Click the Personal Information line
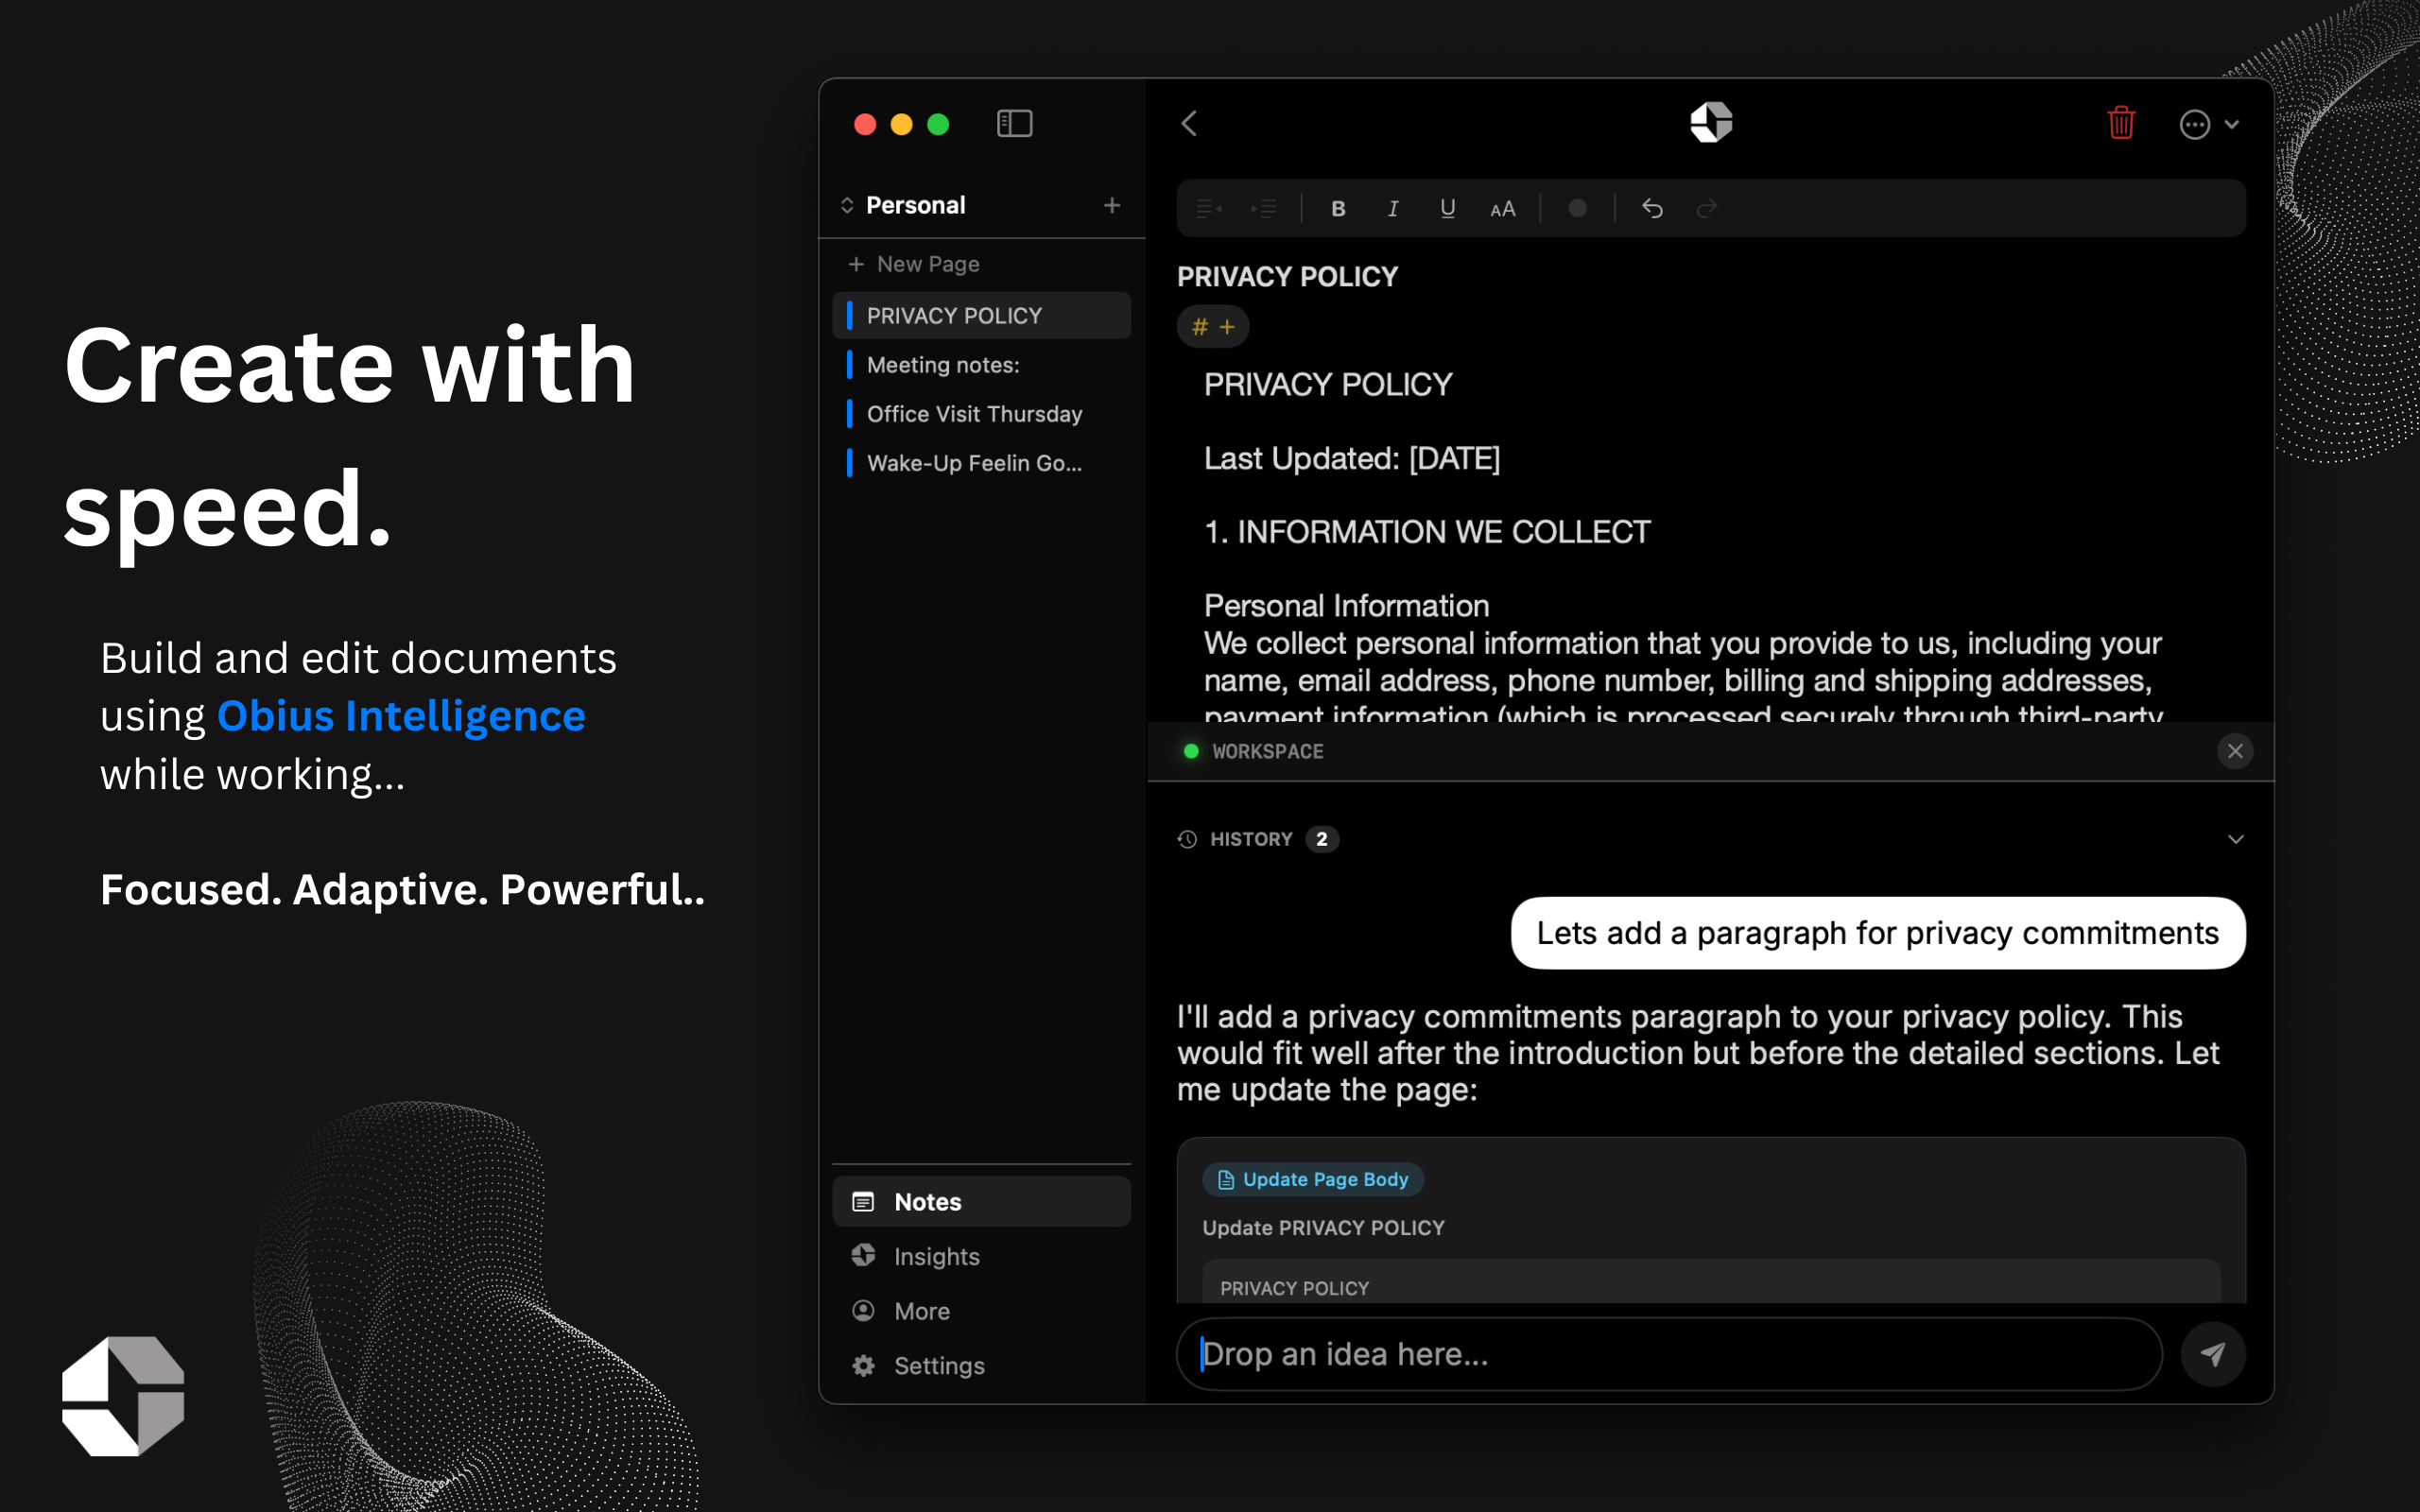 1346,606
